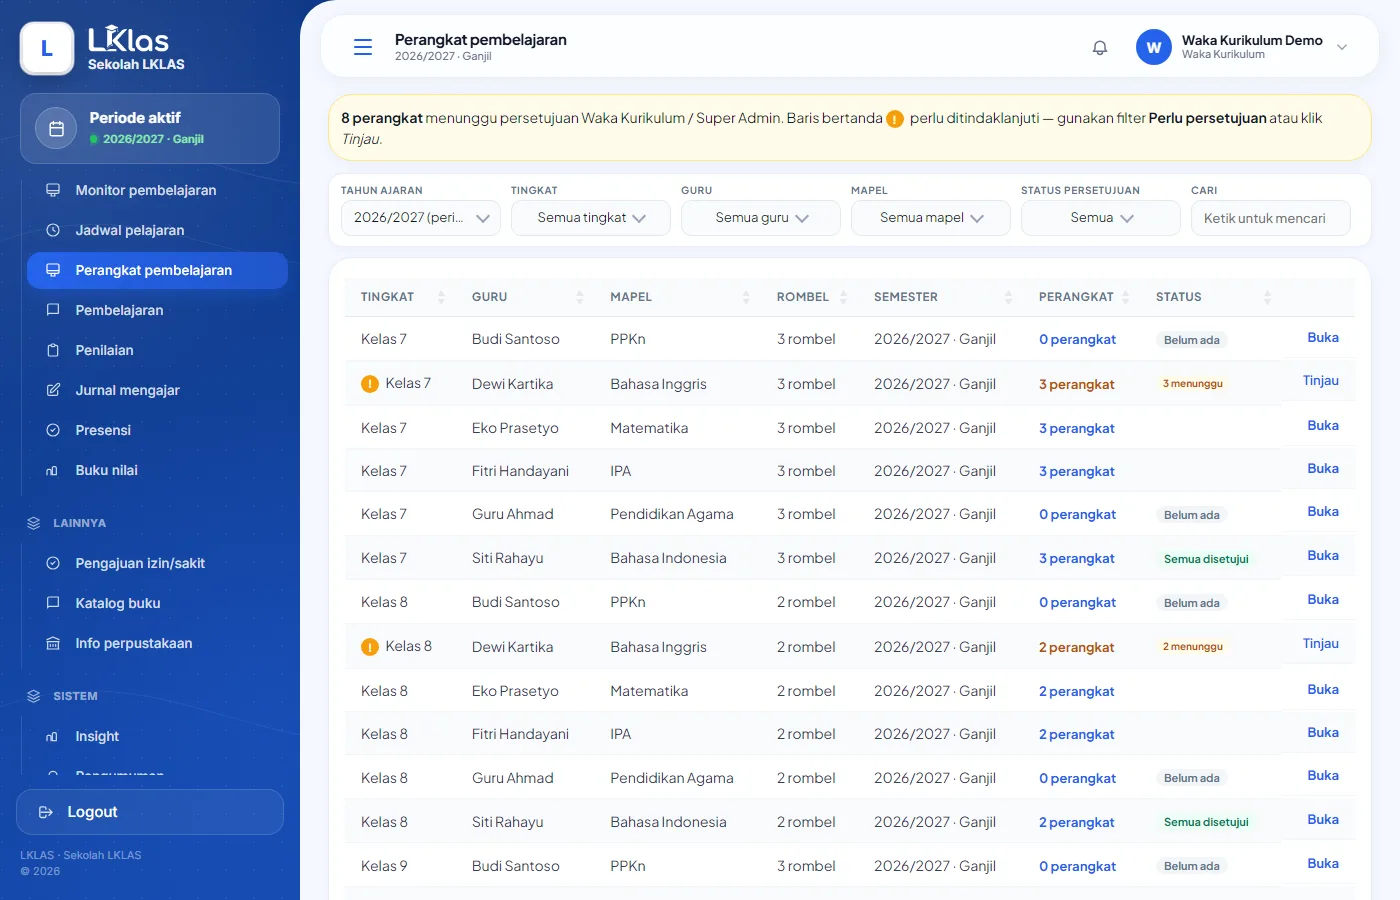
Task: Click Buka for Kelas 9 PPKn row
Action: pyautogui.click(x=1323, y=864)
